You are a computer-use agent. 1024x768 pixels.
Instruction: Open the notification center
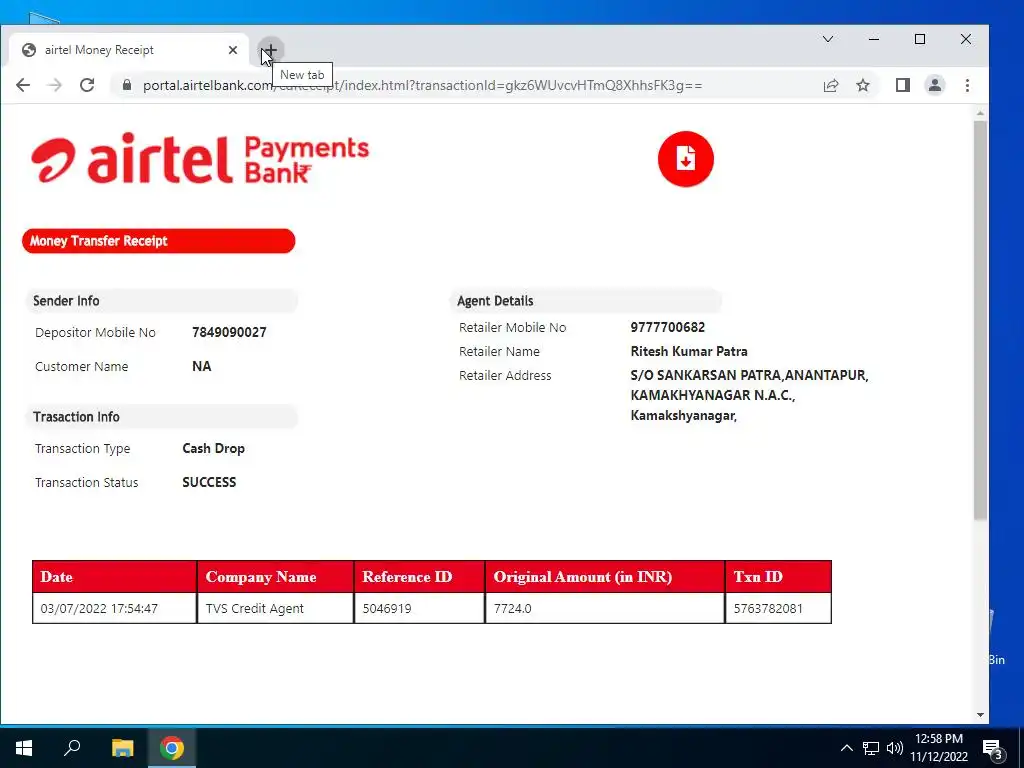point(993,748)
